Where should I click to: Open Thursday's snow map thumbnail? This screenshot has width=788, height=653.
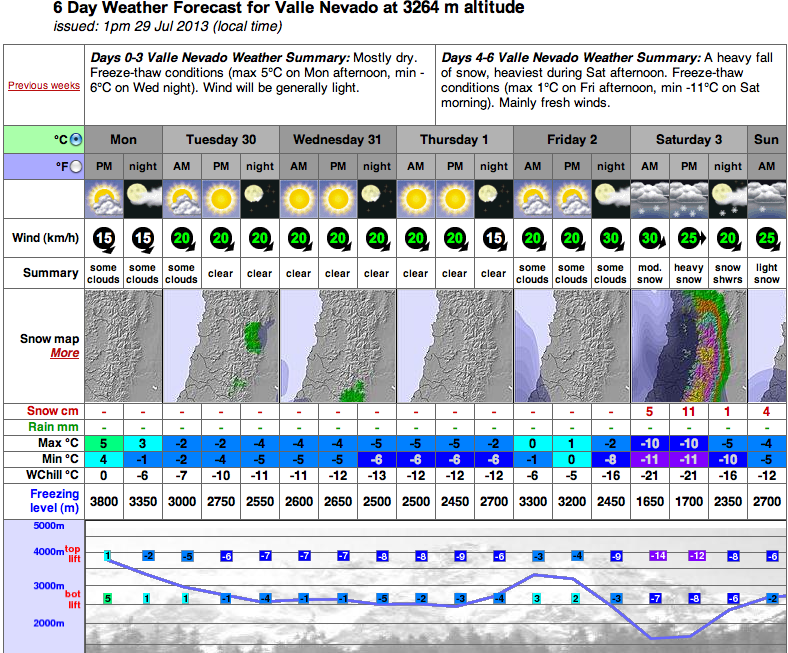click(x=455, y=346)
